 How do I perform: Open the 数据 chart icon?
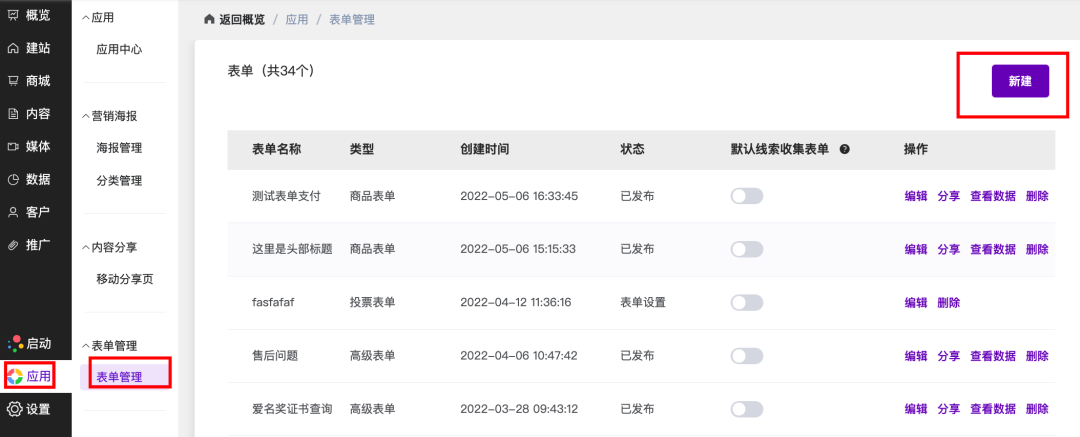(x=13, y=180)
